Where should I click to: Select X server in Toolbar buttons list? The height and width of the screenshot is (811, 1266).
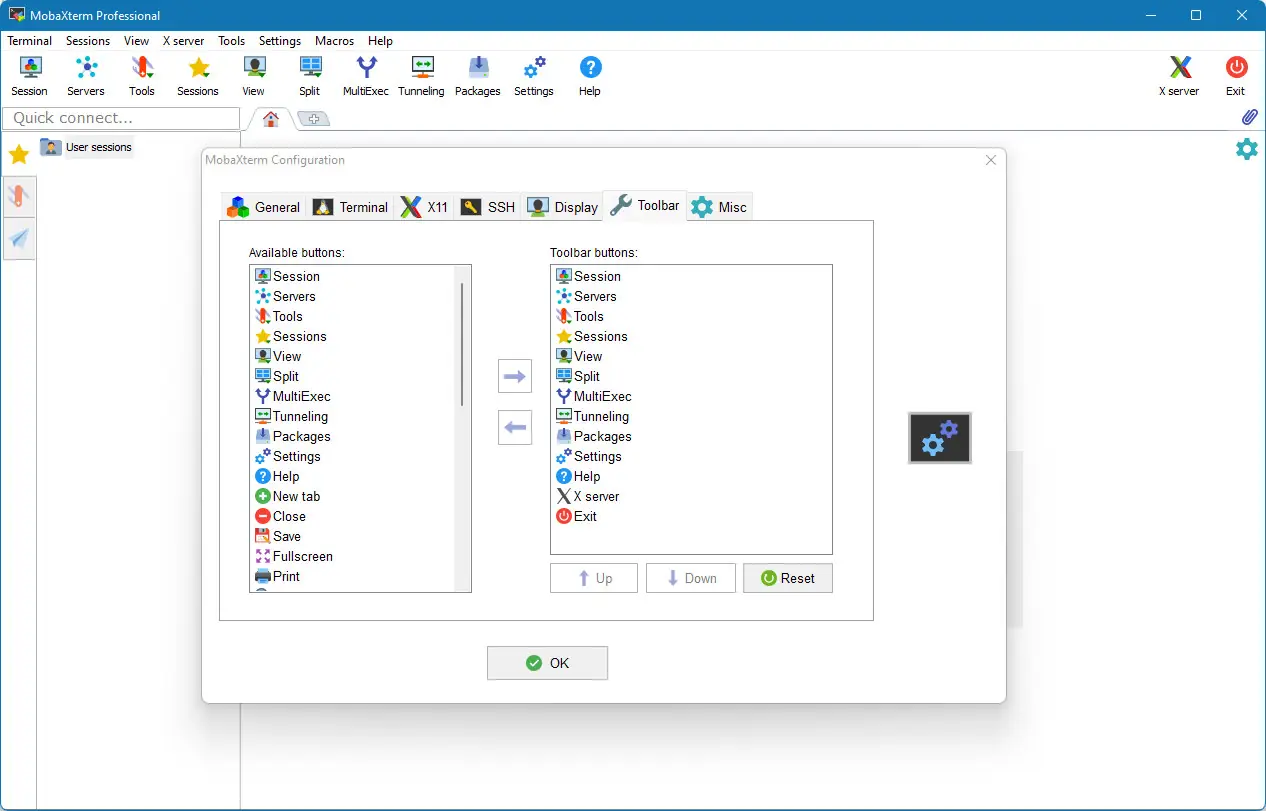tap(587, 496)
